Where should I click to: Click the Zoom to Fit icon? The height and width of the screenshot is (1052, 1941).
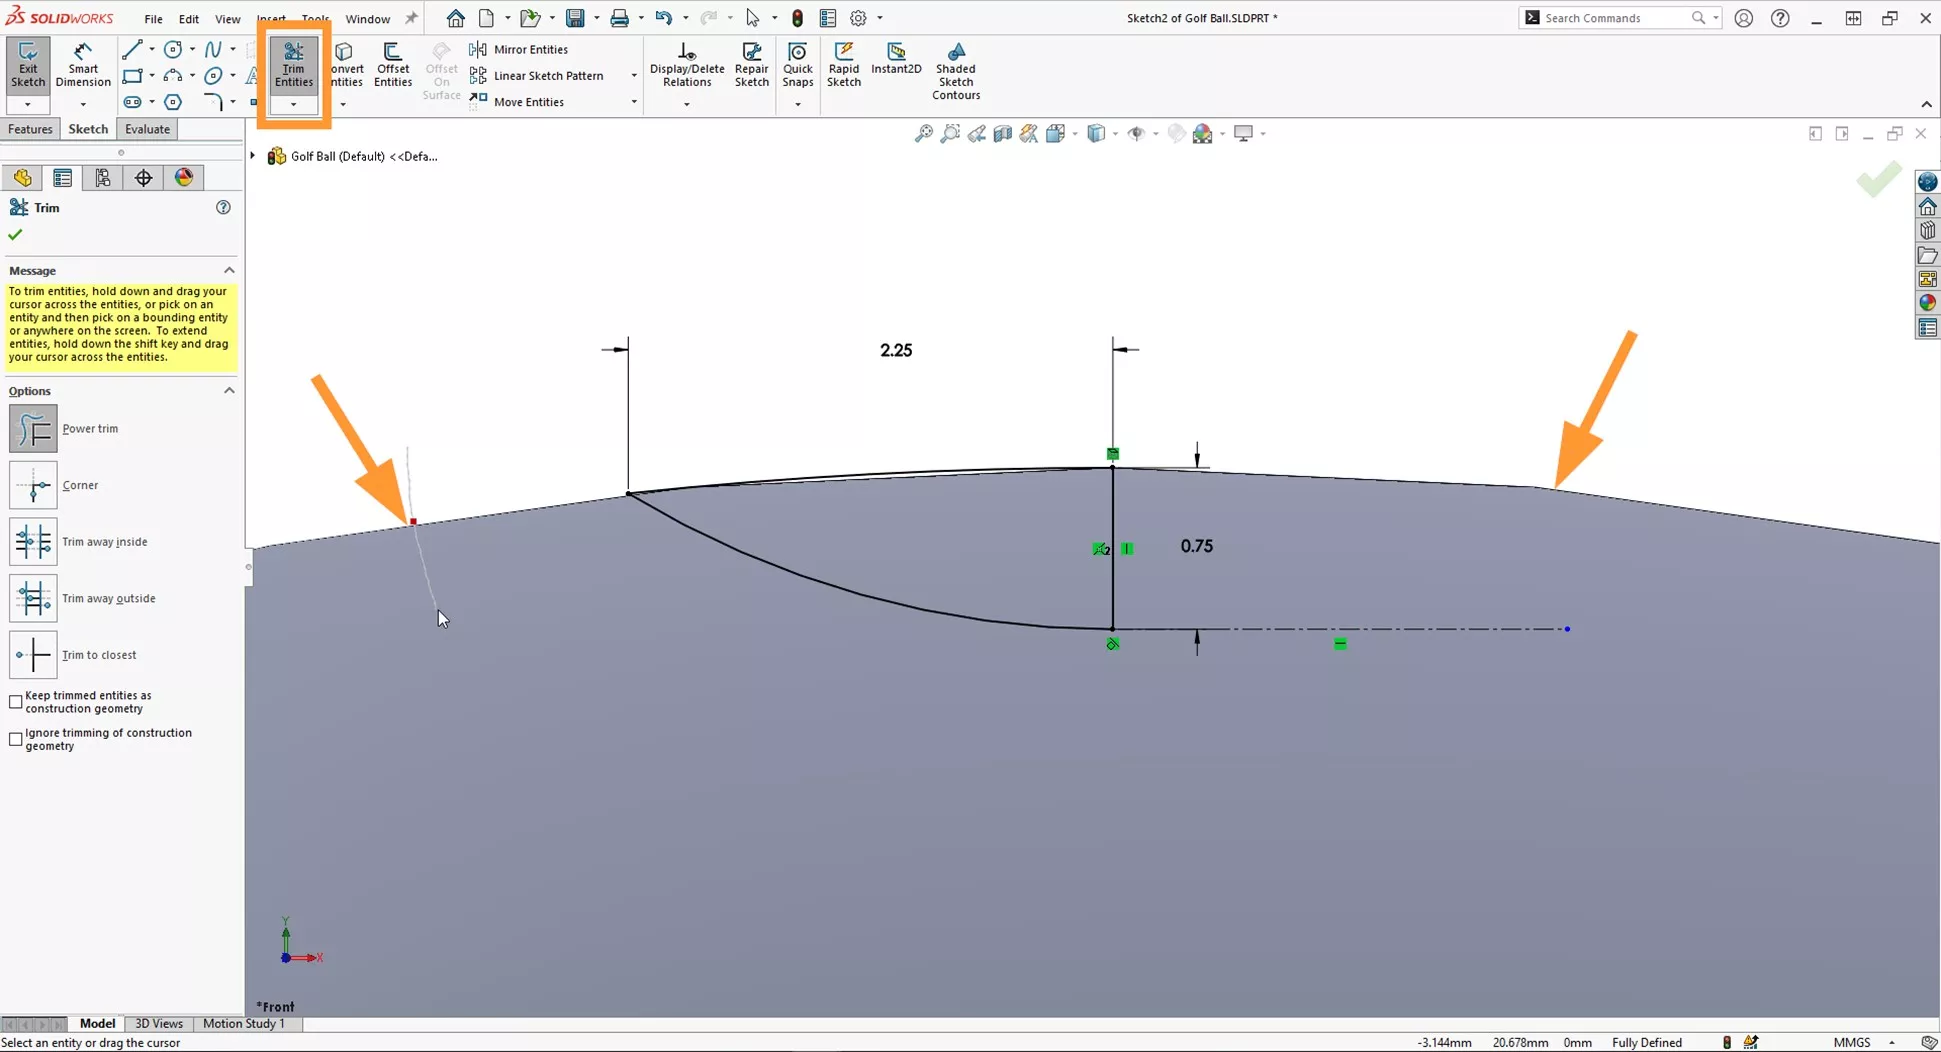tap(922, 133)
